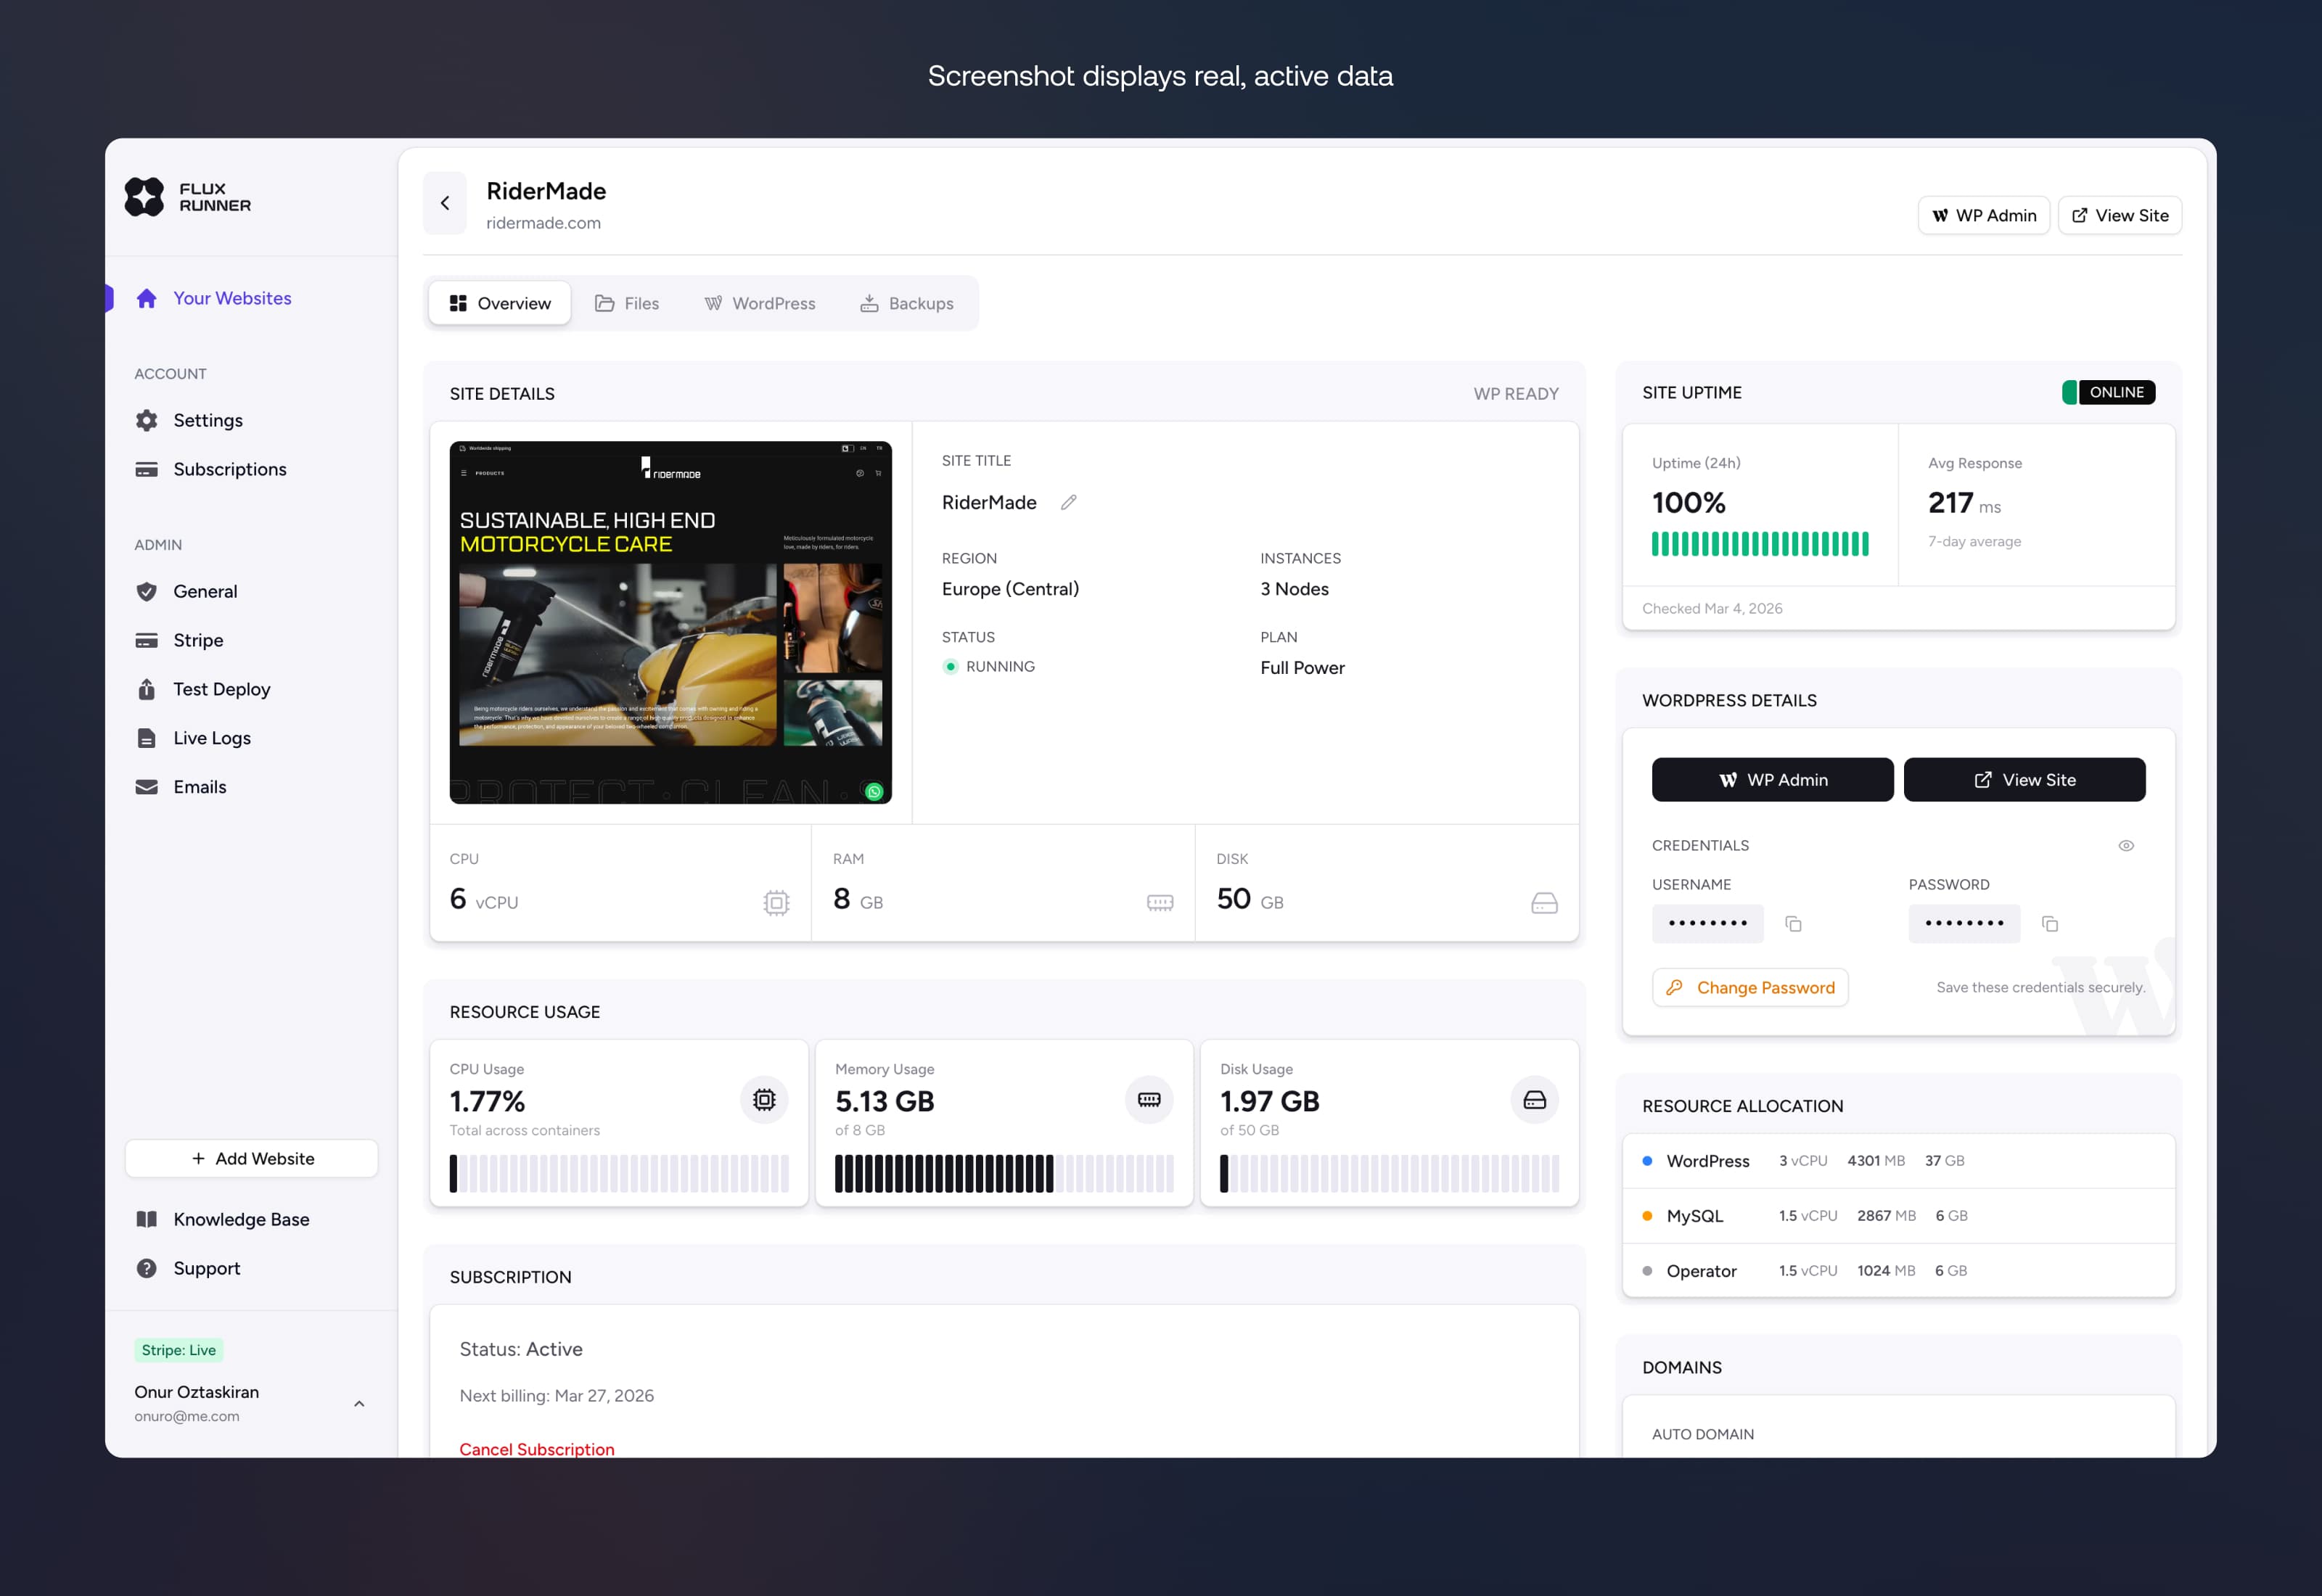Viewport: 2322px width, 1596px height.
Task: Switch to the Files tab
Action: click(627, 303)
